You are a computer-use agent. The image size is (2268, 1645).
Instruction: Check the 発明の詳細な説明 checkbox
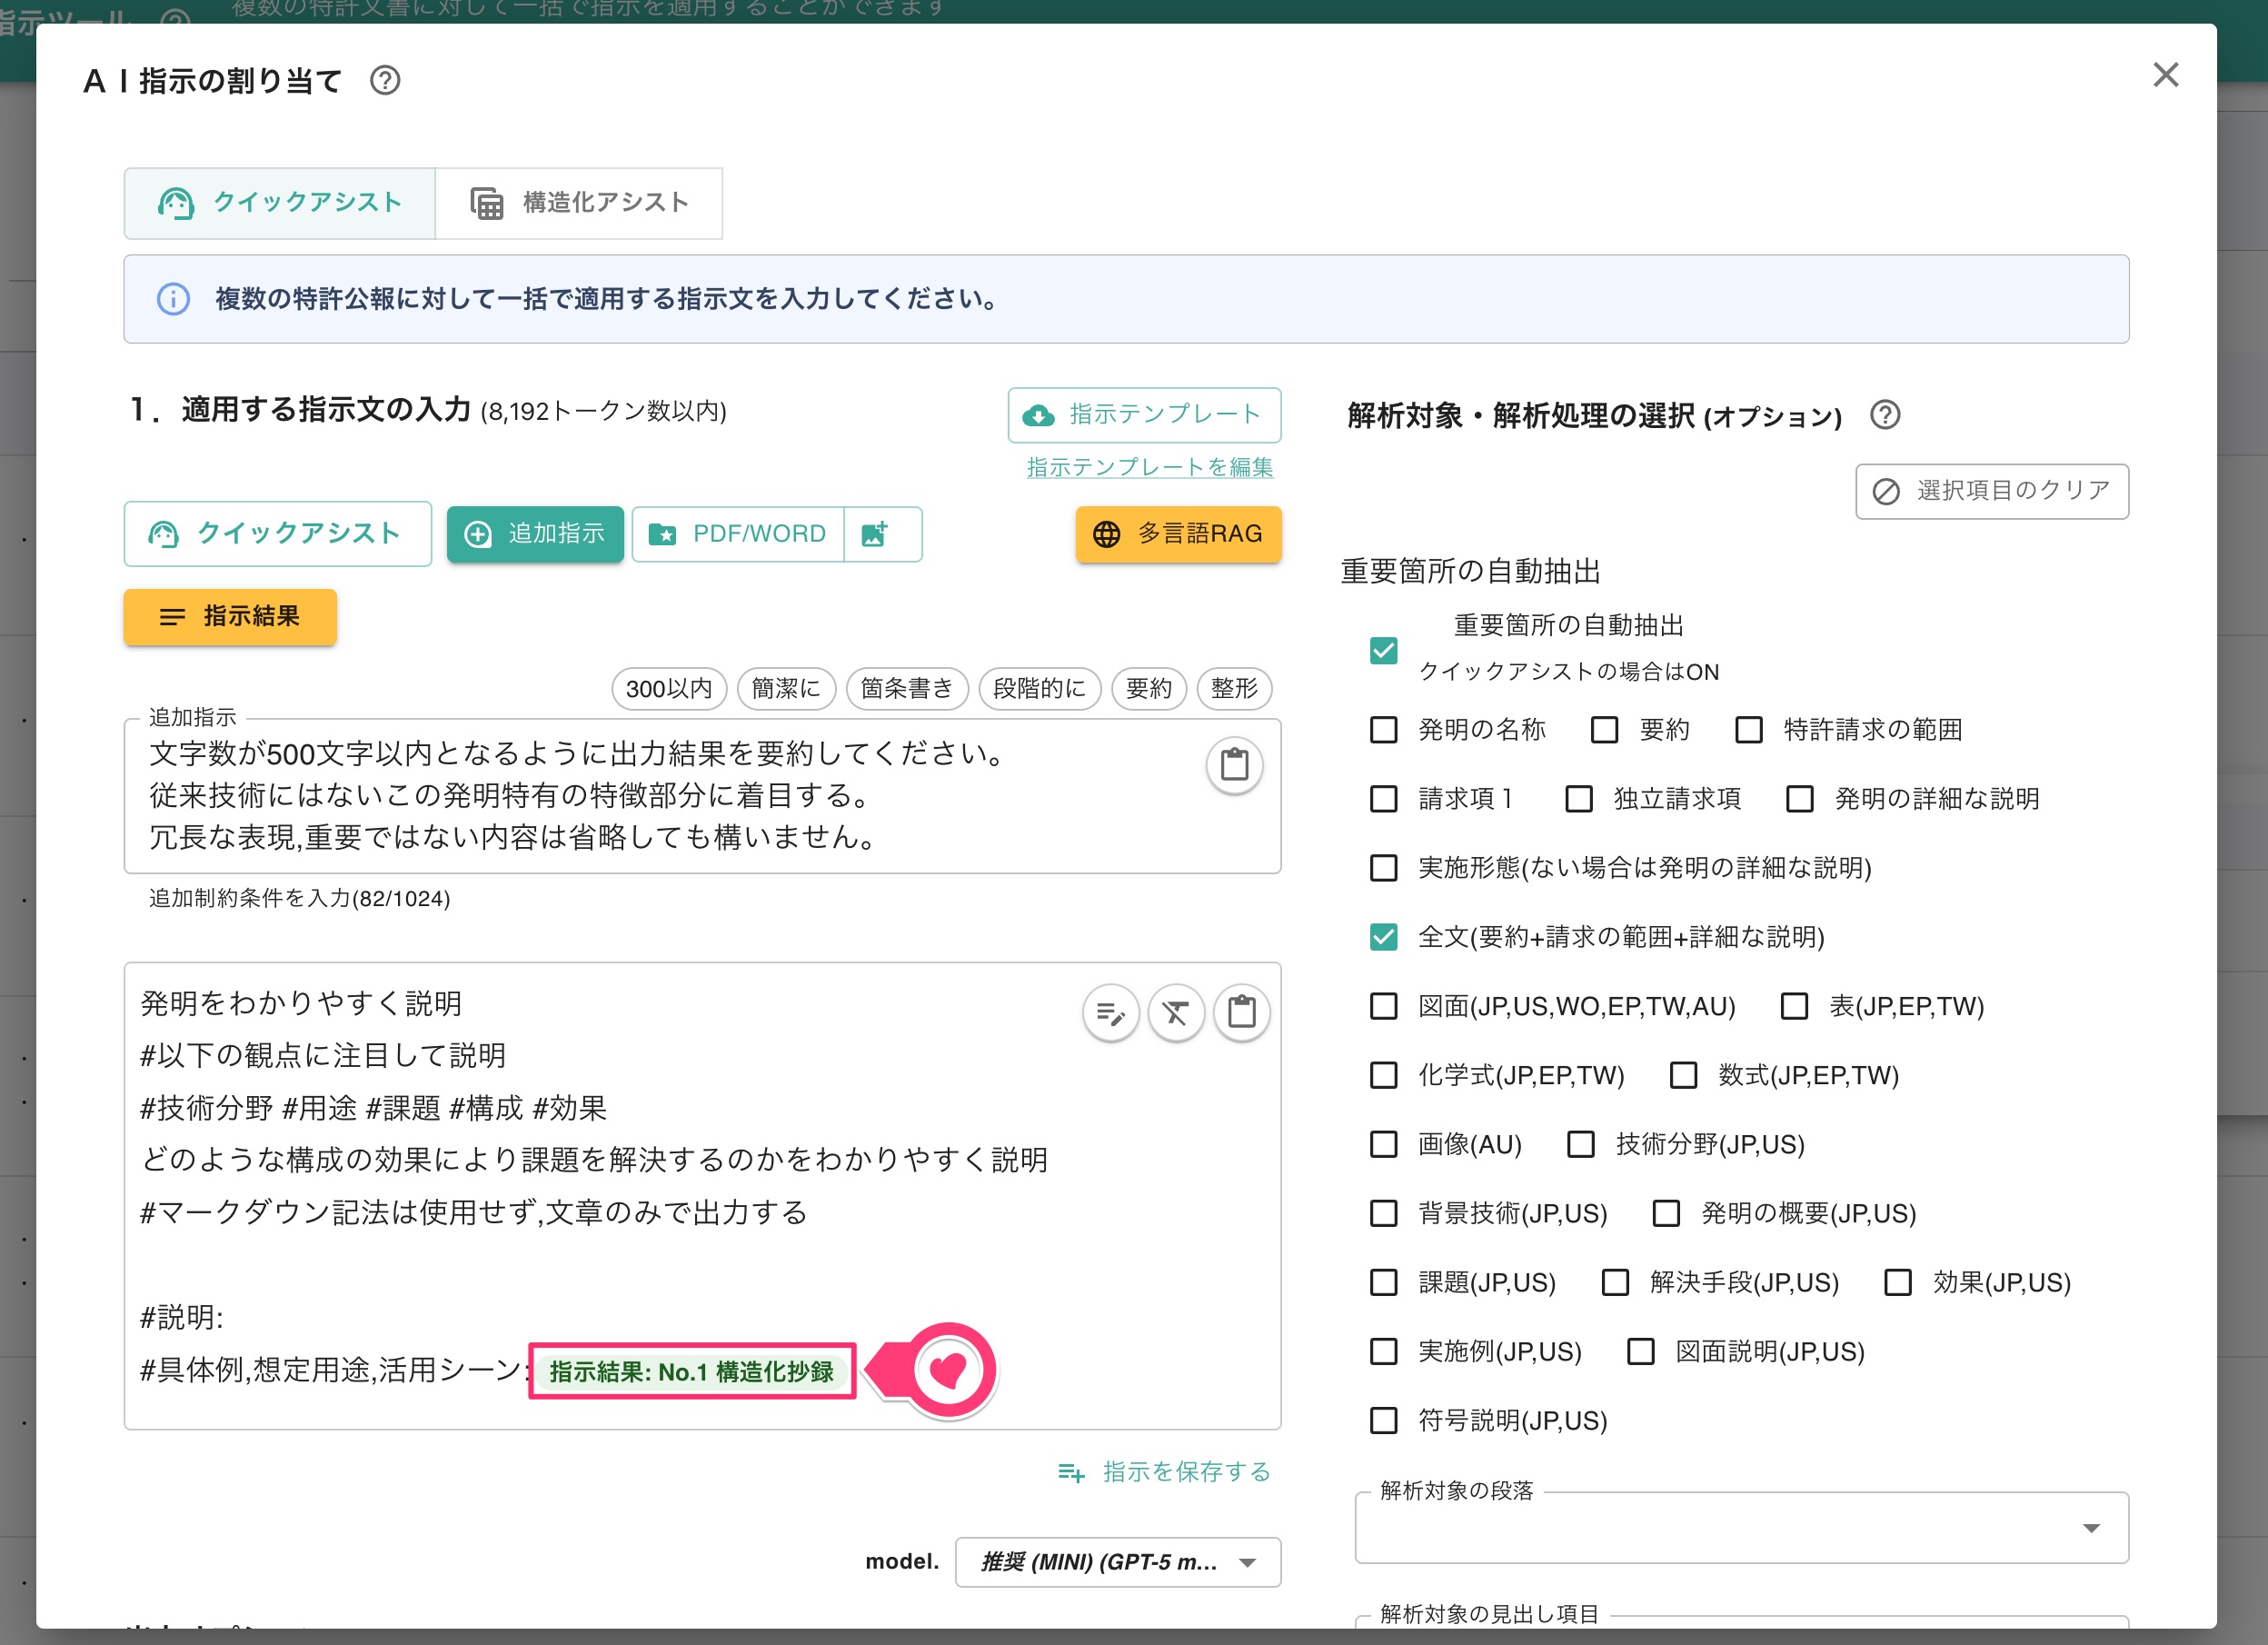1799,799
